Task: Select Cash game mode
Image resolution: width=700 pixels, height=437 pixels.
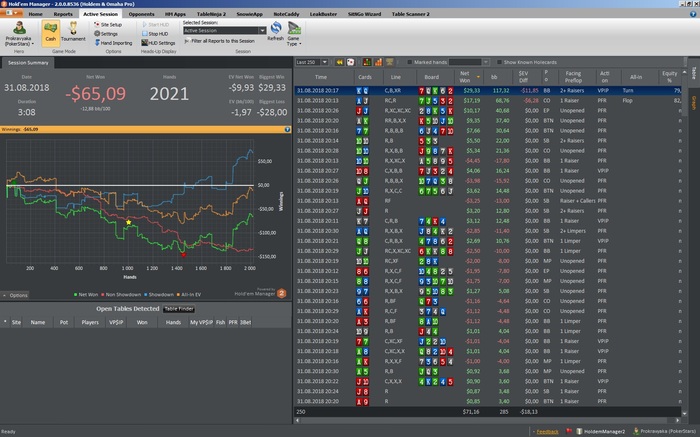Action: (x=51, y=32)
